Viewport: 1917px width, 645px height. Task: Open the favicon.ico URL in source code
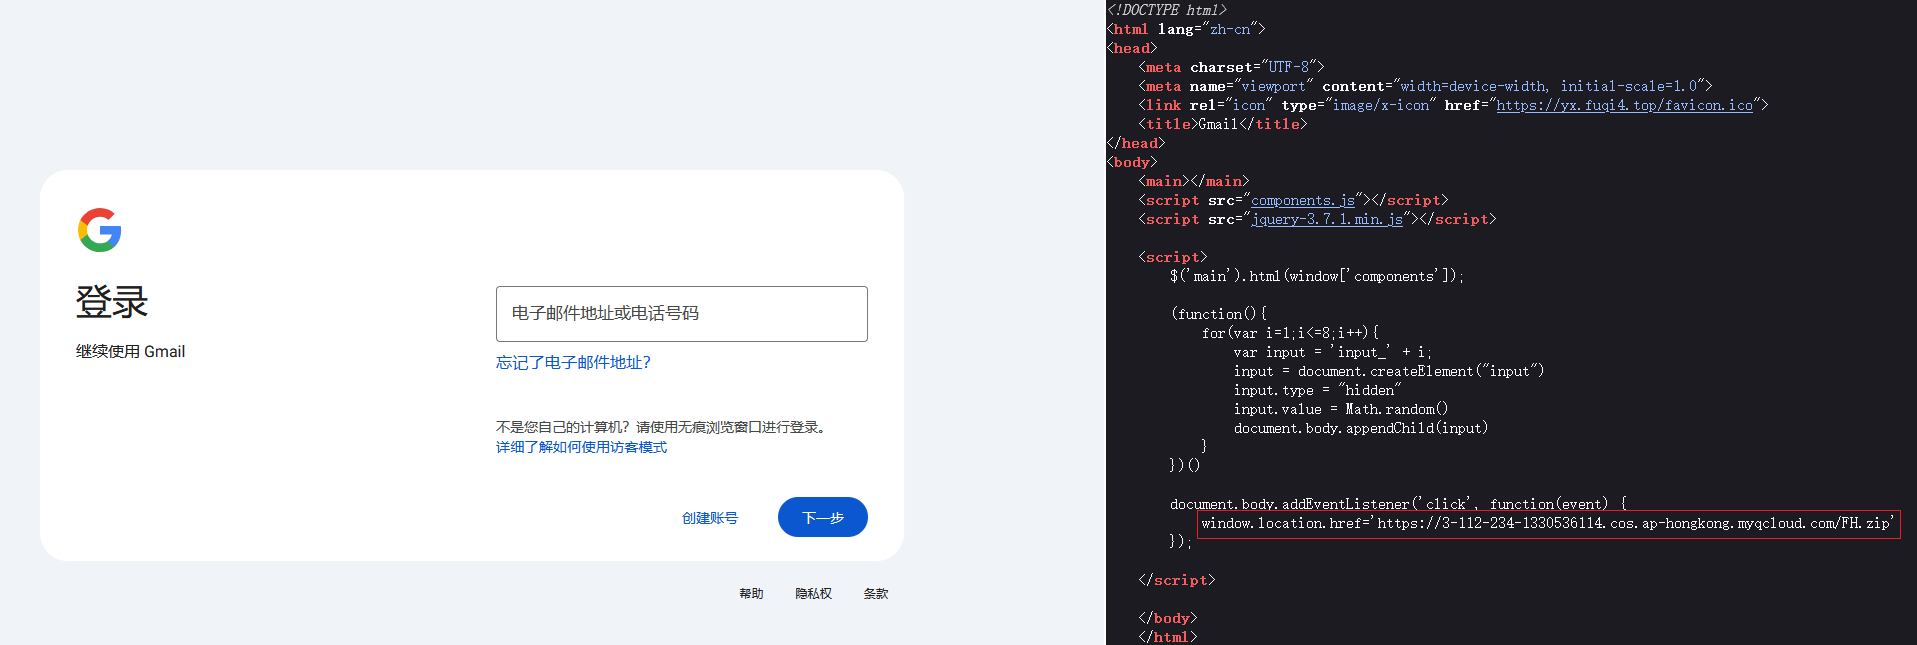[1624, 105]
